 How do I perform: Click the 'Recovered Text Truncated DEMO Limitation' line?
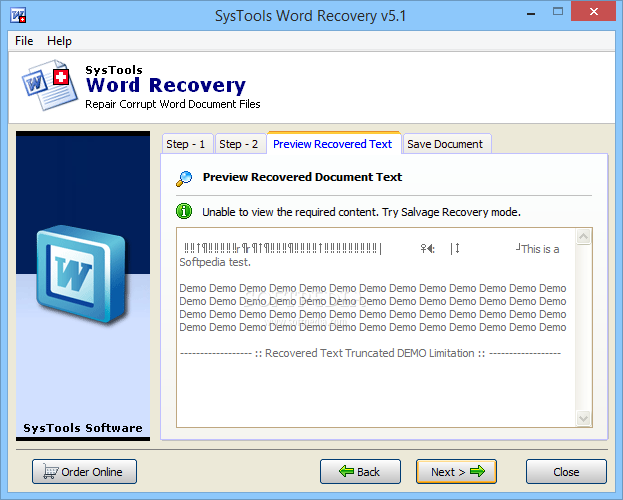point(370,353)
